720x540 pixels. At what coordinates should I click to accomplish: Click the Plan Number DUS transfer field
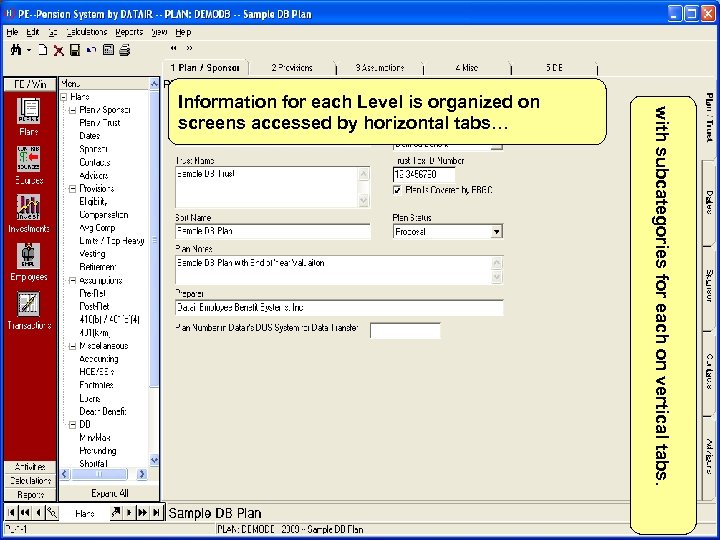(405, 330)
